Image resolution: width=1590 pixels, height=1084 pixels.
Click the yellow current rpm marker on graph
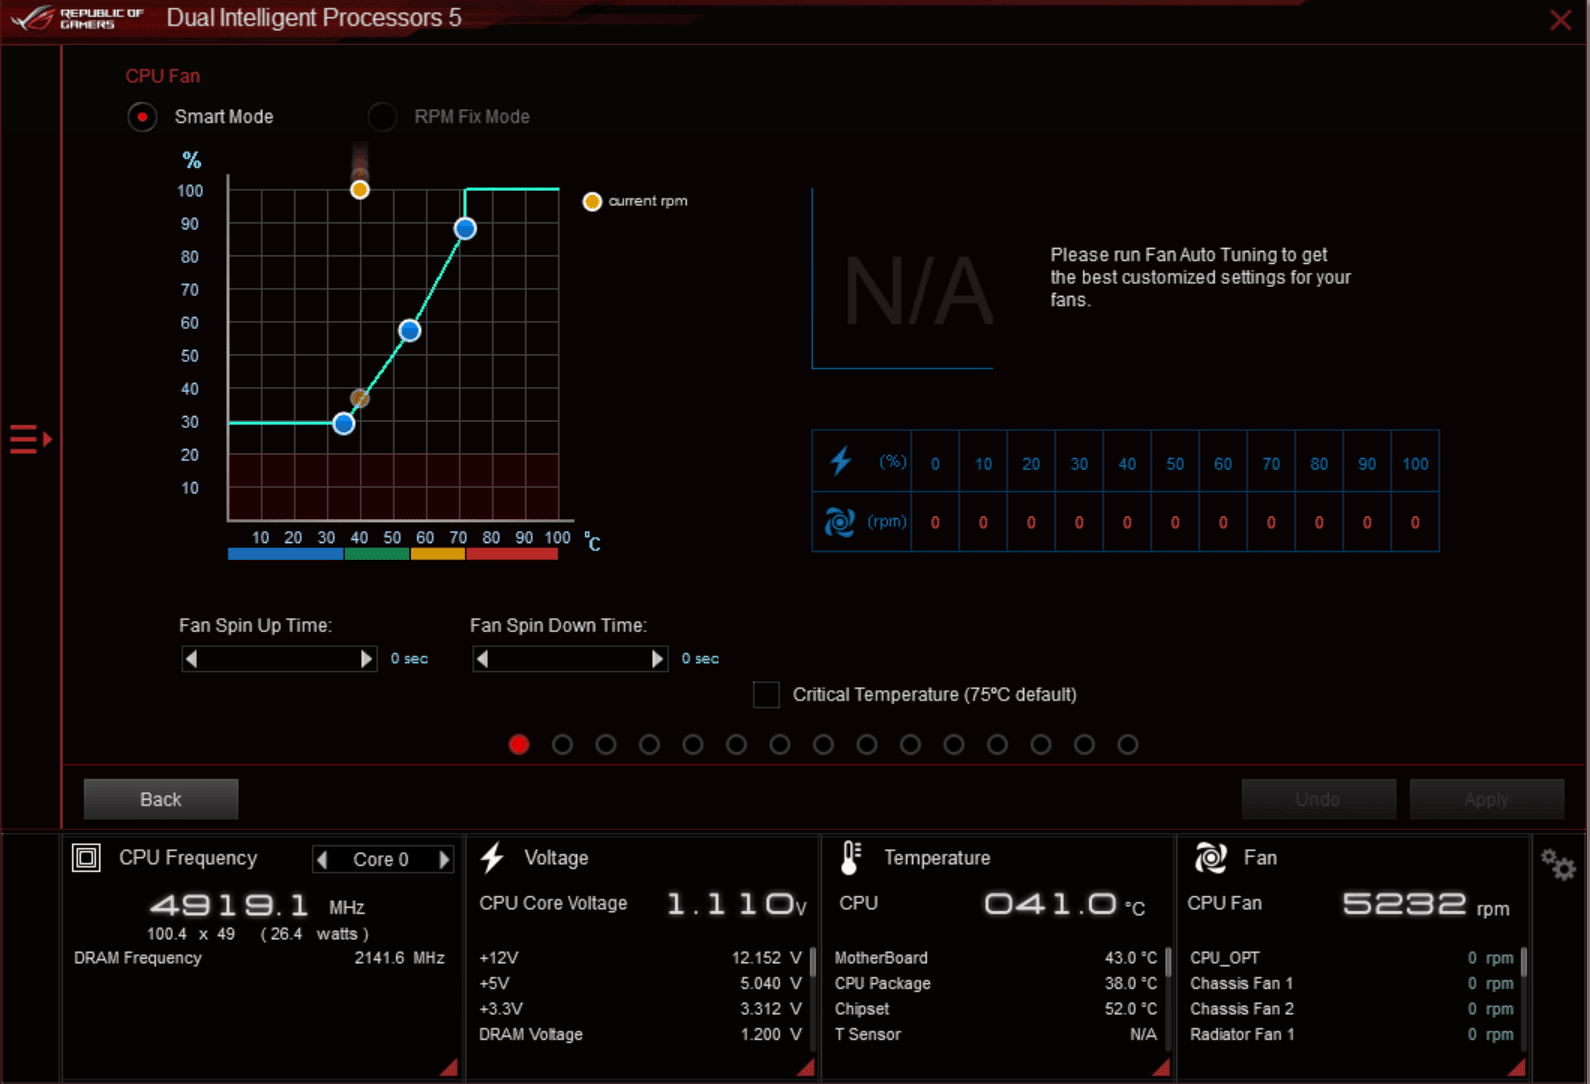click(360, 190)
